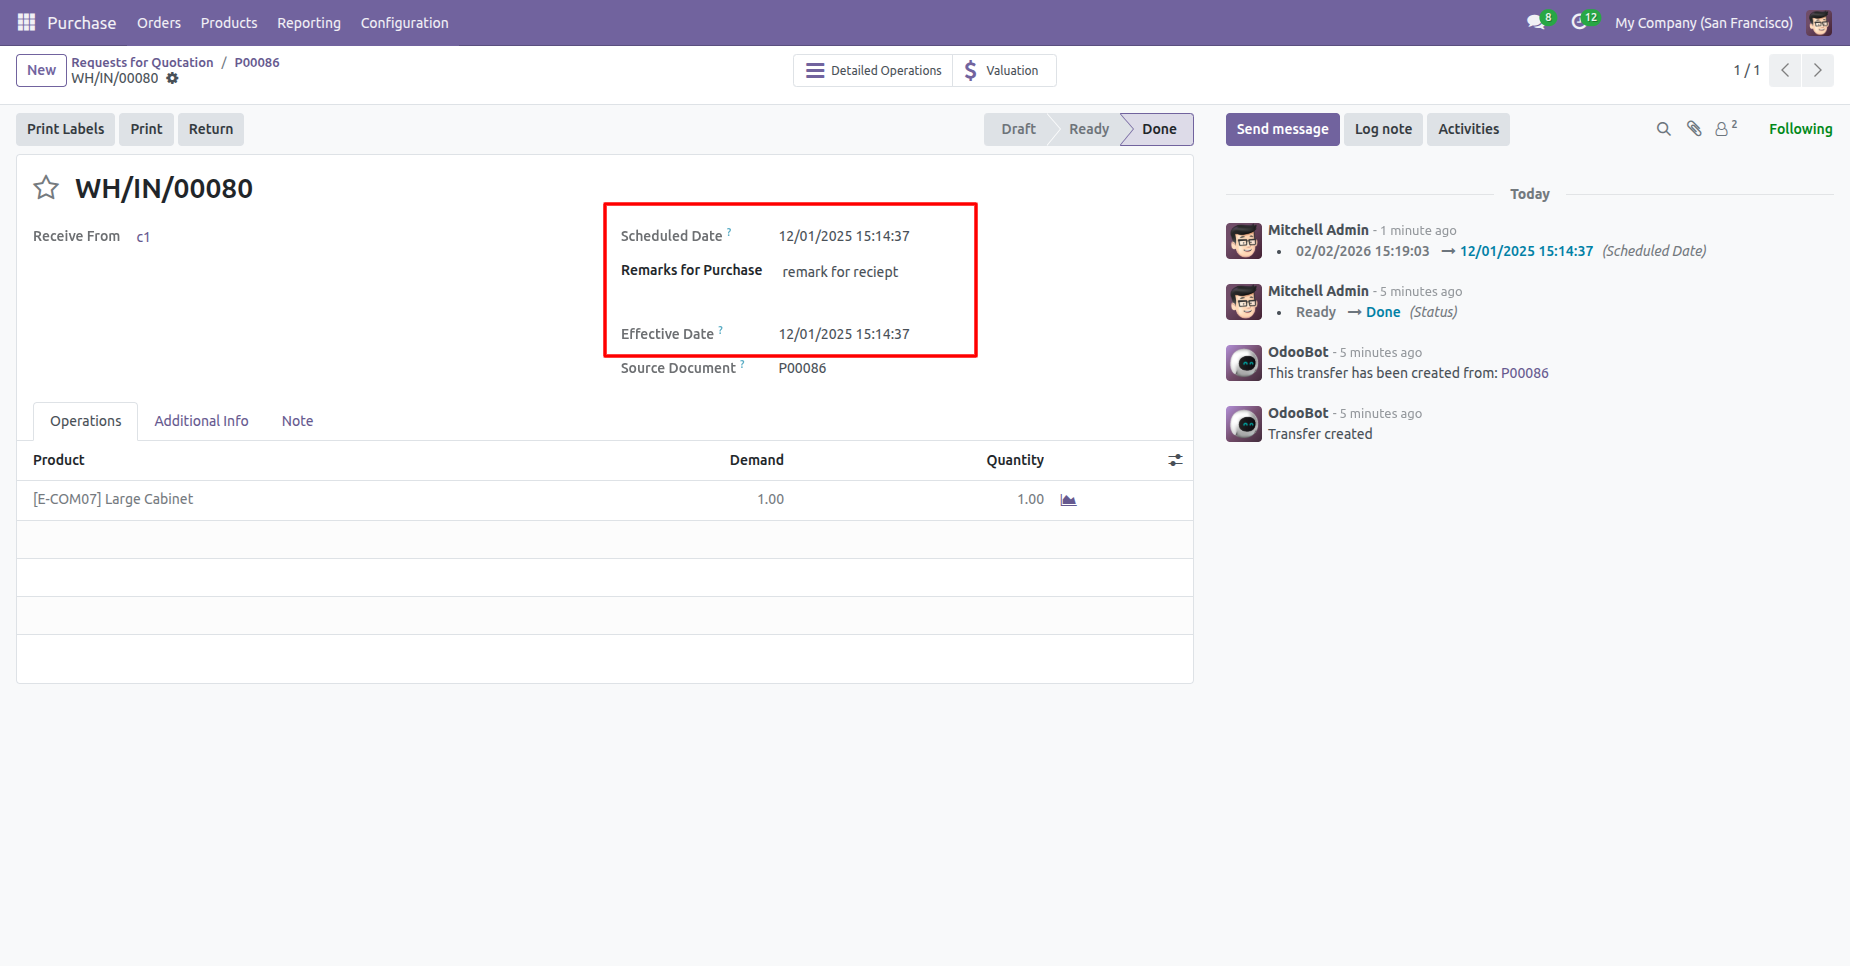Open the user avatar menu

[x=1819, y=22]
